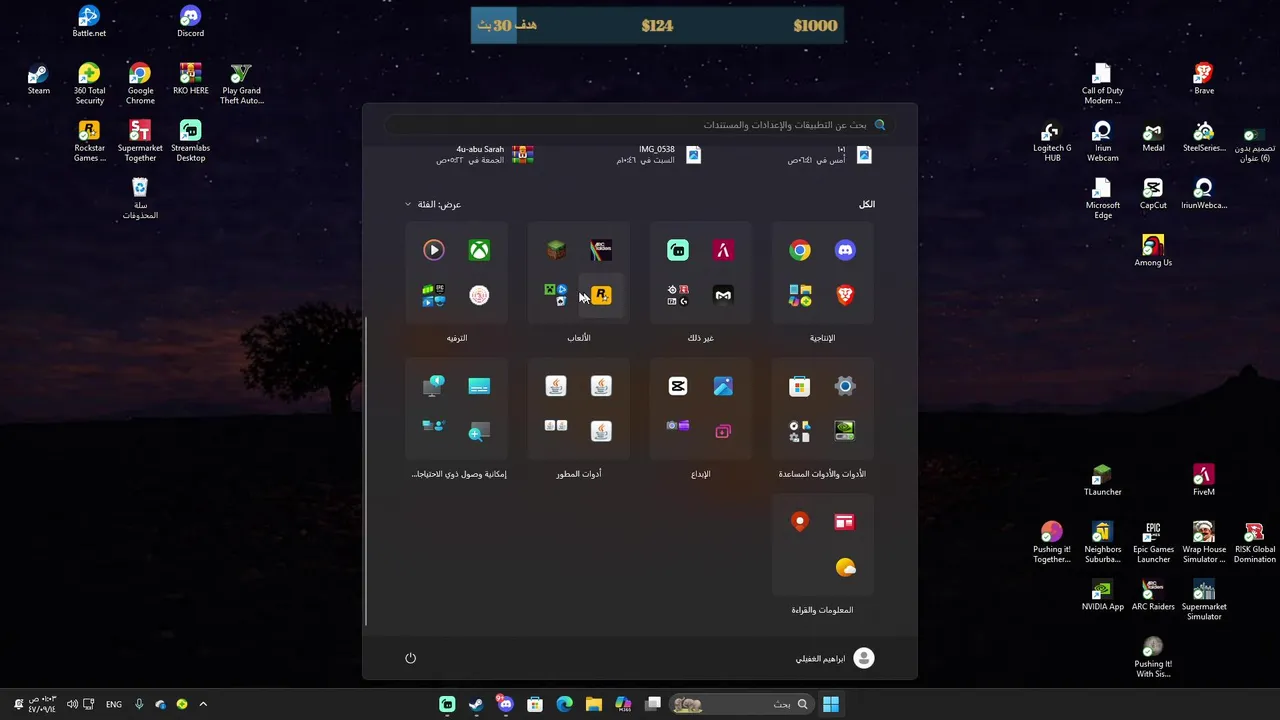Open Maps in المعلومات والقراءة folder

click(800, 522)
